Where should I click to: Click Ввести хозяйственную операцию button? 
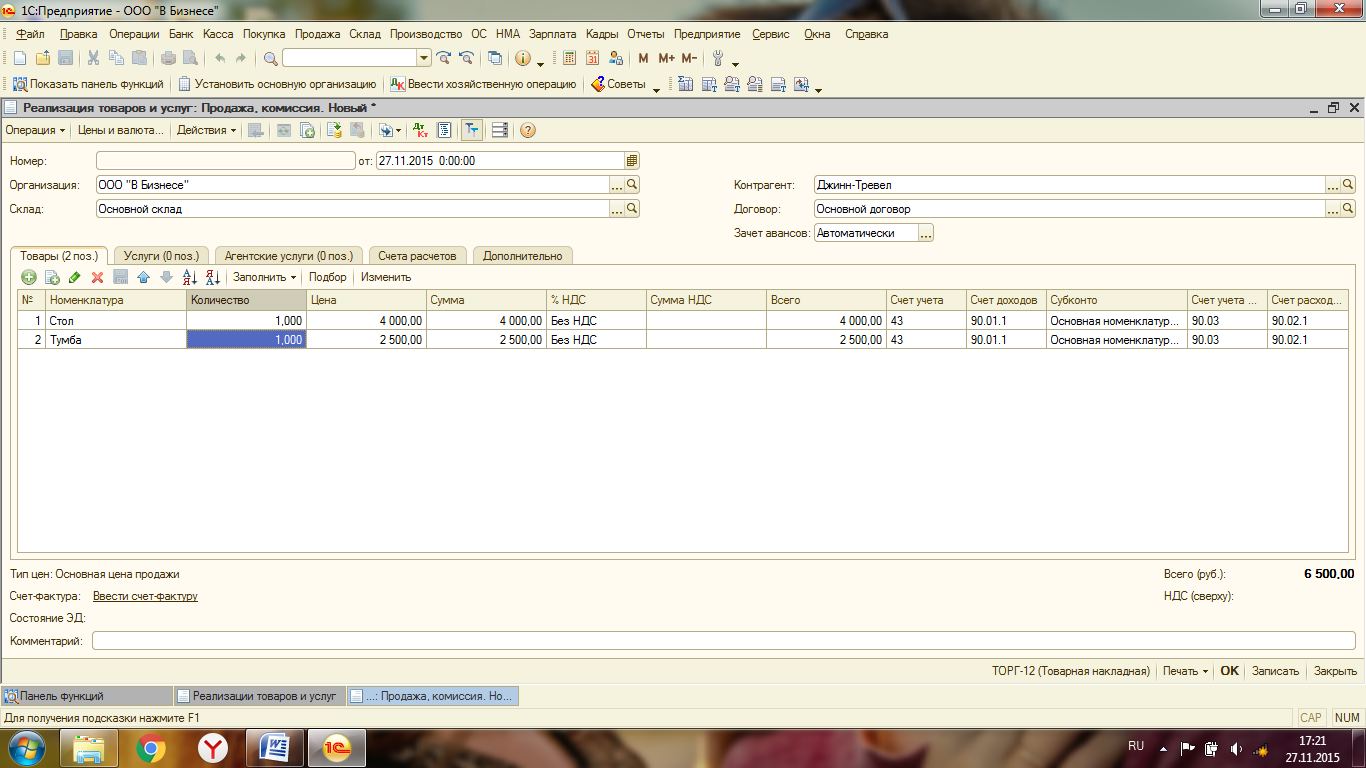pyautogui.click(x=483, y=84)
